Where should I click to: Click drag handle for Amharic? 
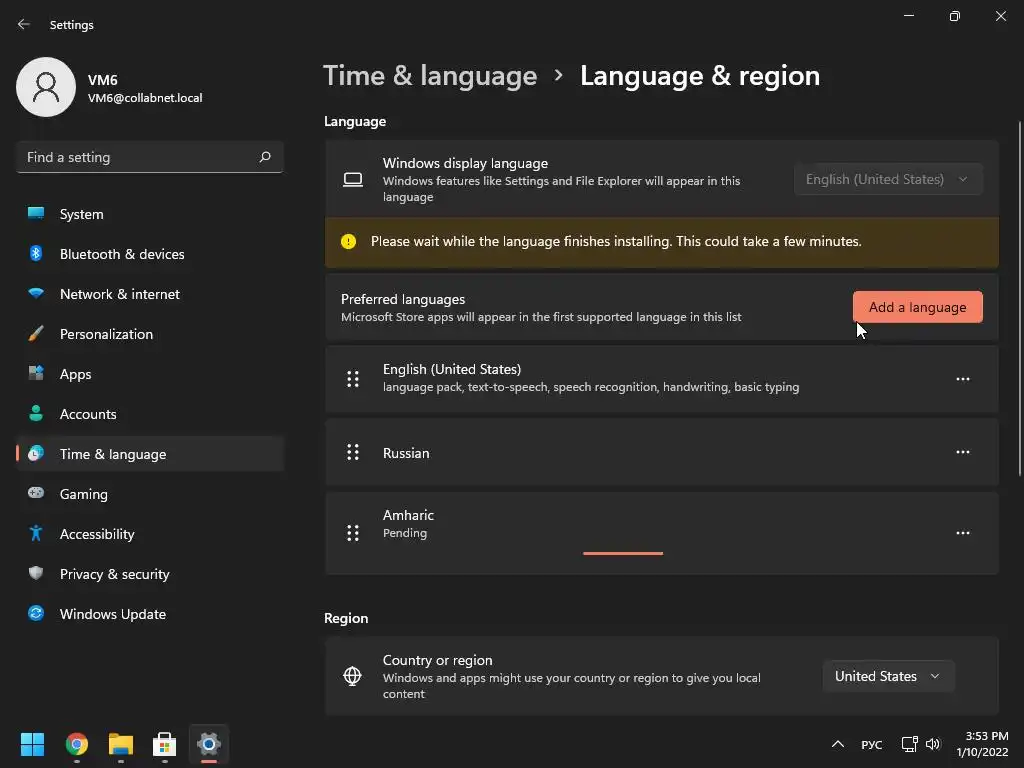(353, 533)
